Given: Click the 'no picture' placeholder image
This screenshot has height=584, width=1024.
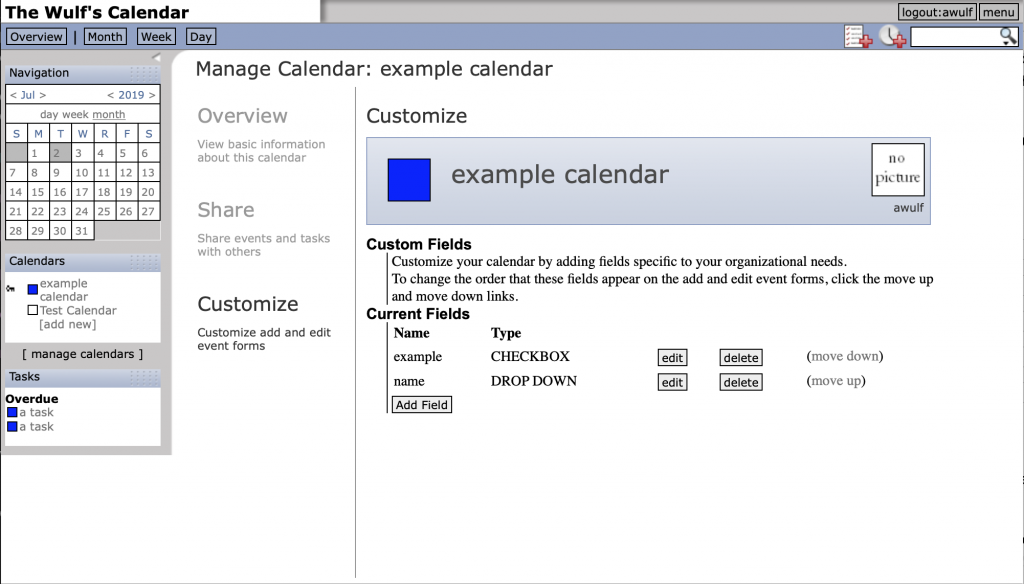Looking at the screenshot, I should pyautogui.click(x=897, y=169).
